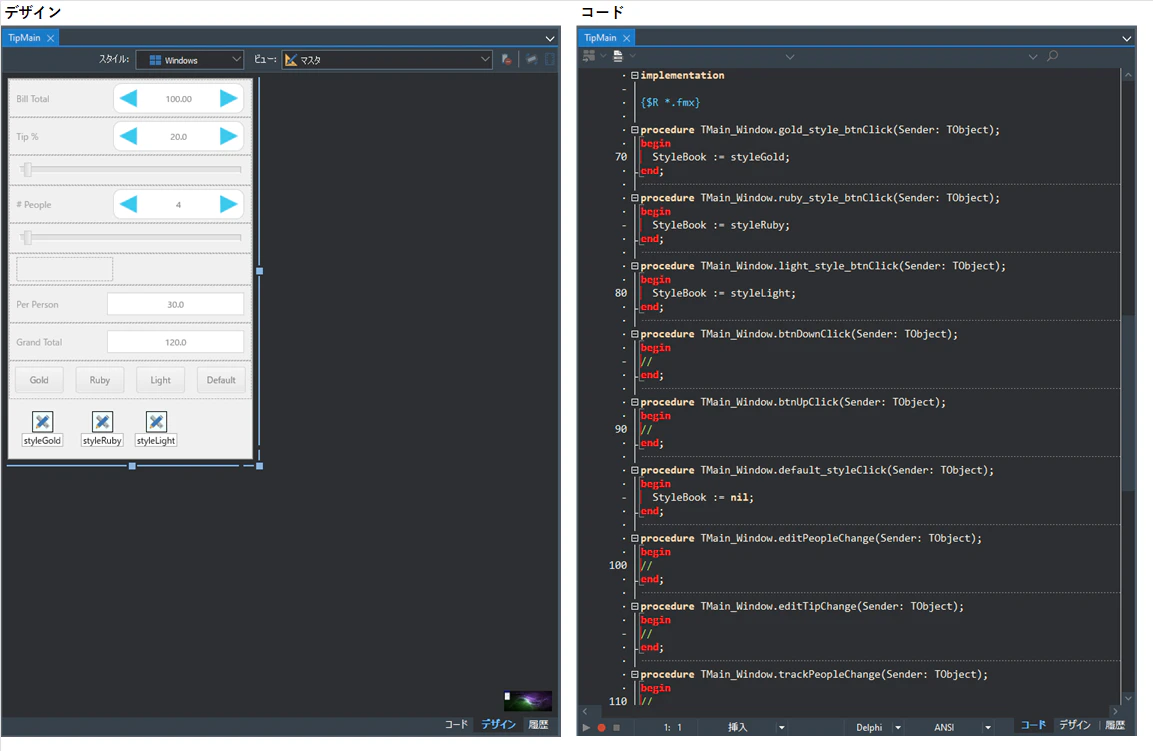This screenshot has height=751, width=1153.
Task: Open 履歴 tab in the design pane
Action: pos(538,725)
